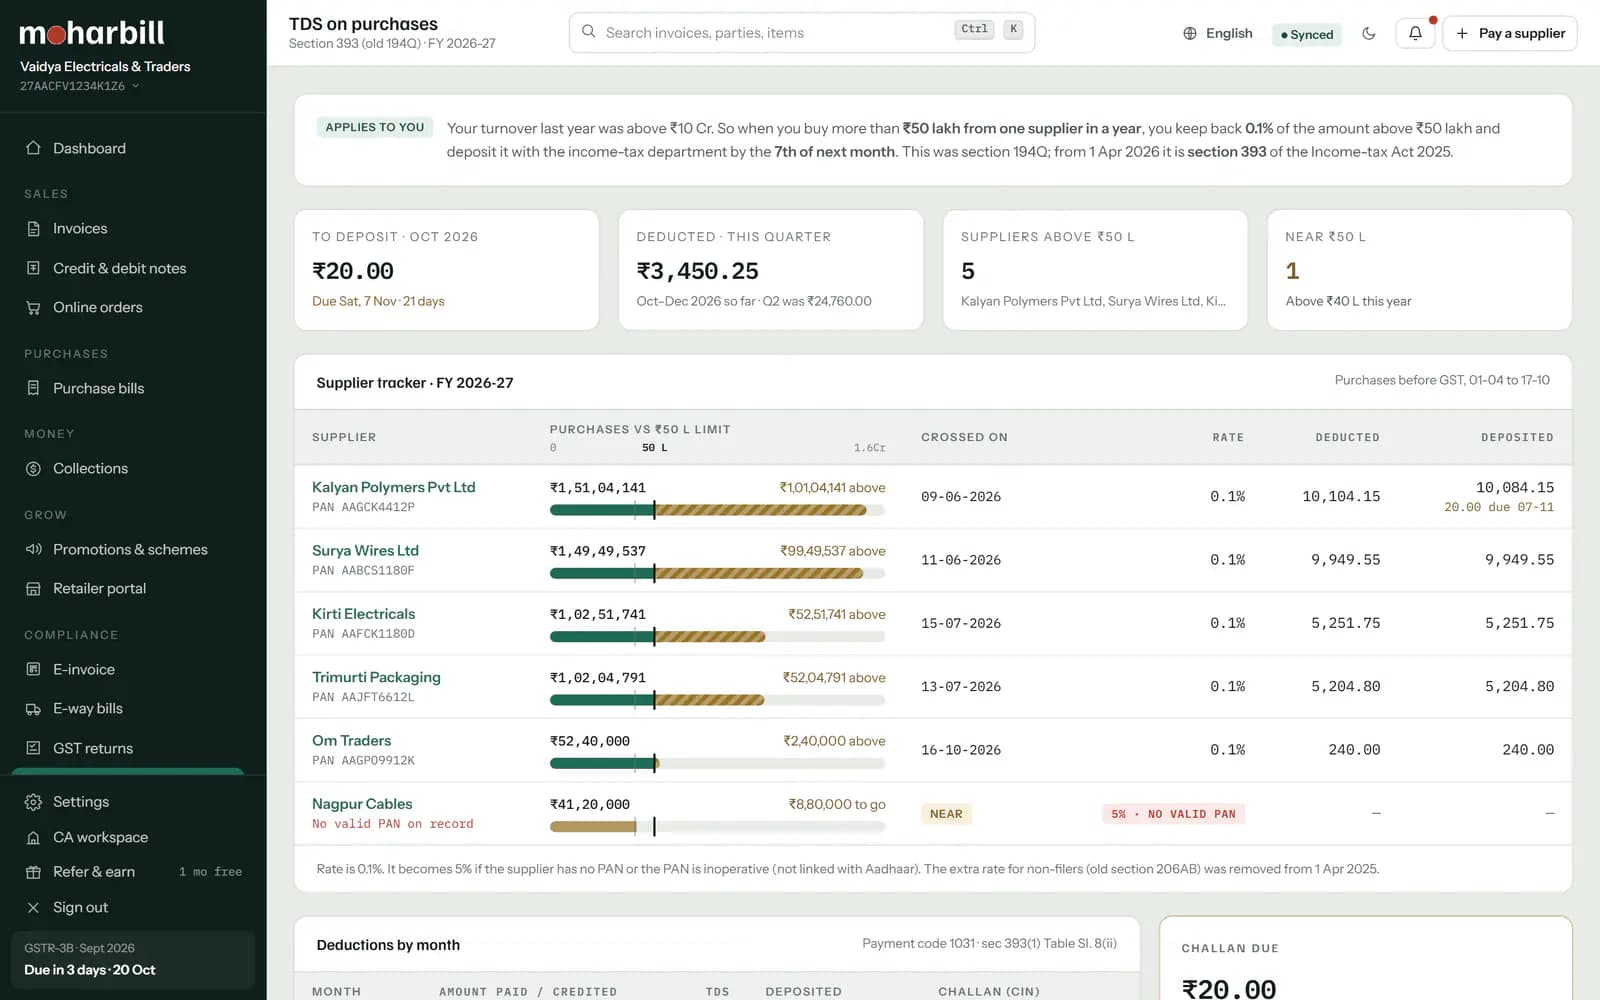Image resolution: width=1600 pixels, height=1000 pixels.
Task: Click the Purchase bills icon
Action: [33, 388]
